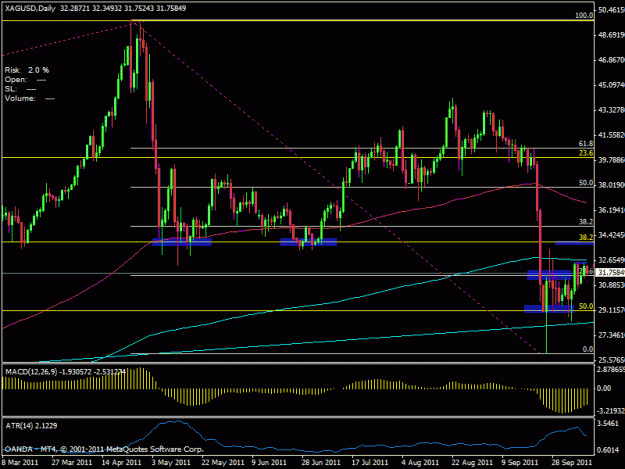Image resolution: width=625 pixels, height=469 pixels.
Task: Click the MACD zero level 0.00
Action: point(604,388)
